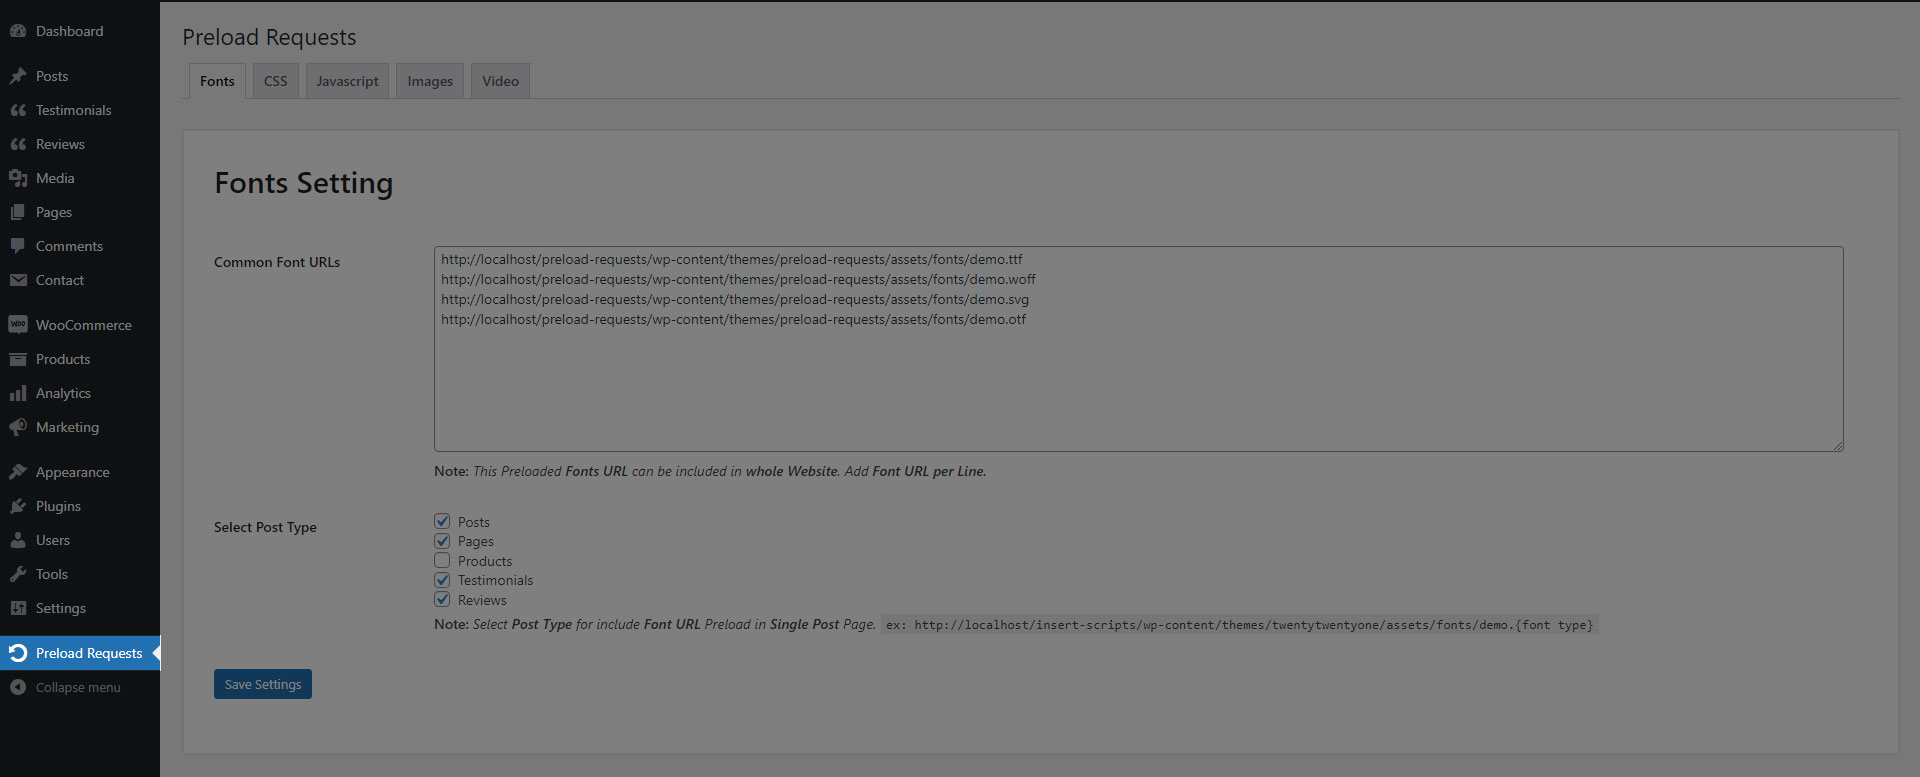The width and height of the screenshot is (1920, 777).
Task: Uncheck the Pages post type checkbox
Action: [442, 541]
